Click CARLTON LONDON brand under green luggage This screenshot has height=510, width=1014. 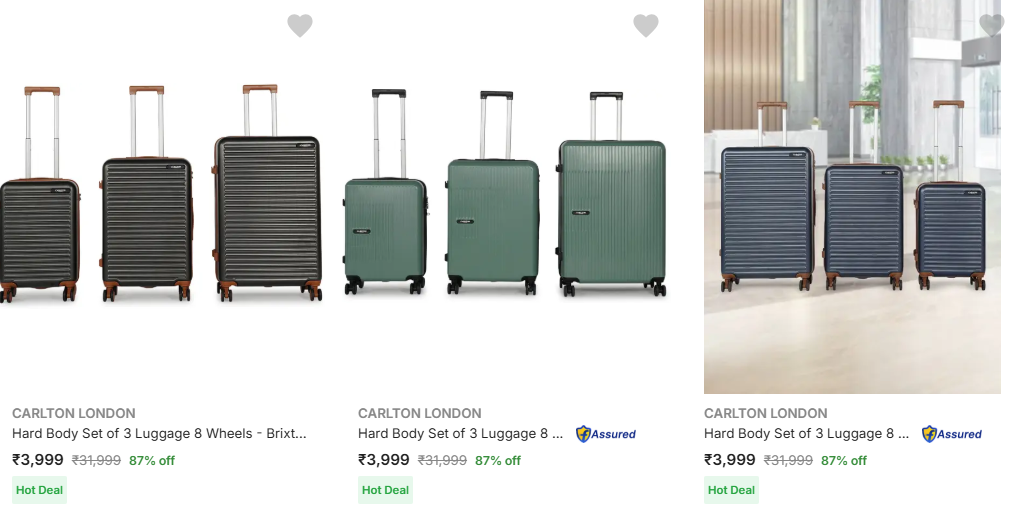420,413
